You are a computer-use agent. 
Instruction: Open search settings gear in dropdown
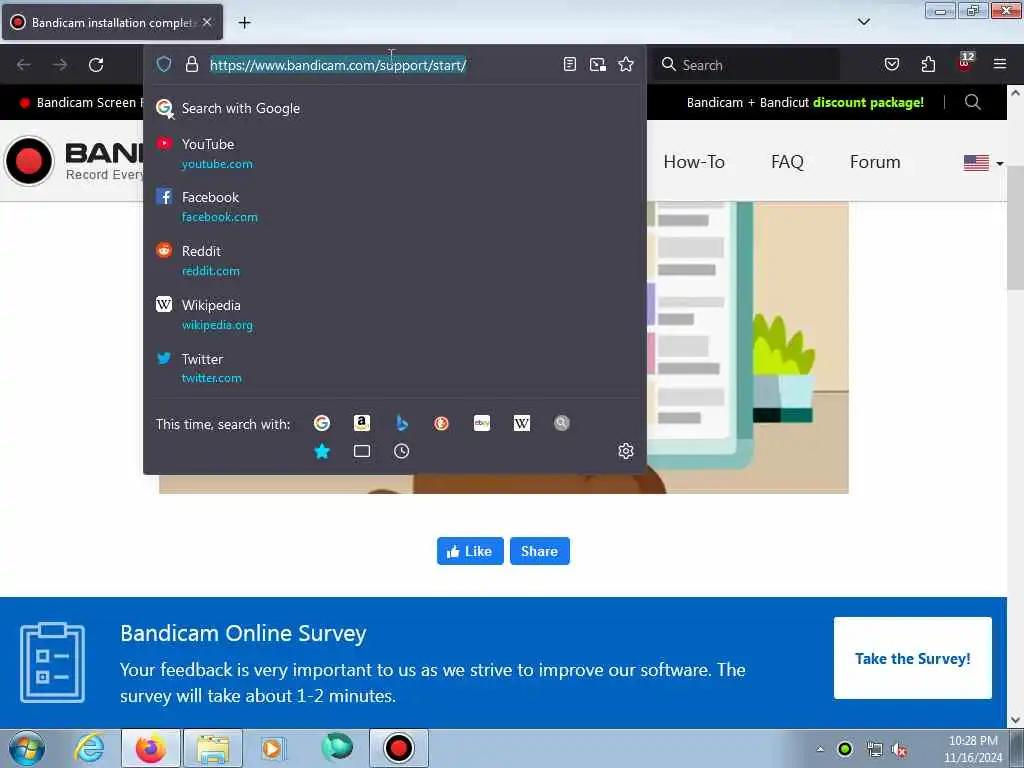[626, 451]
